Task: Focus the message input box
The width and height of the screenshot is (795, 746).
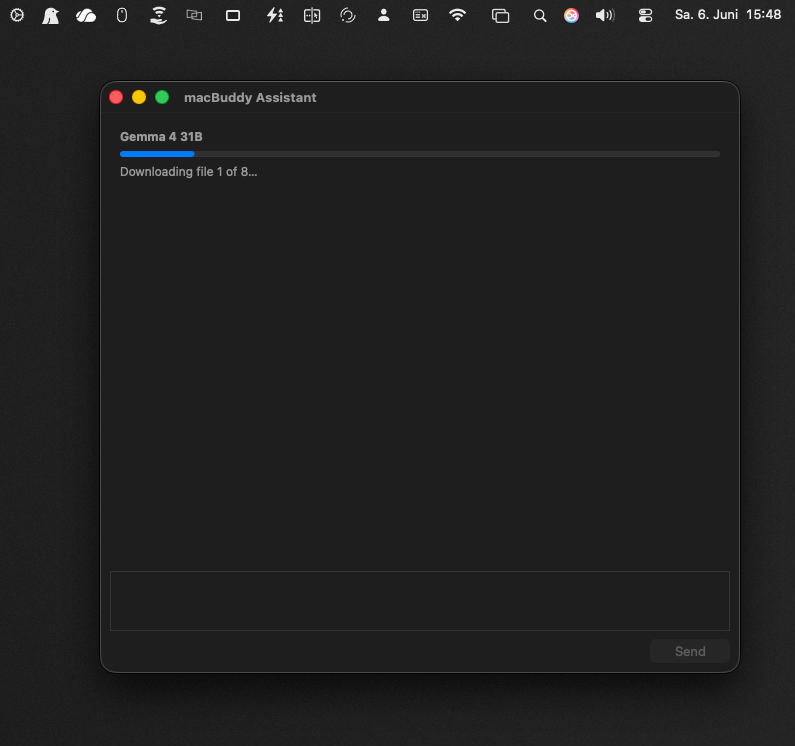Action: 420,601
